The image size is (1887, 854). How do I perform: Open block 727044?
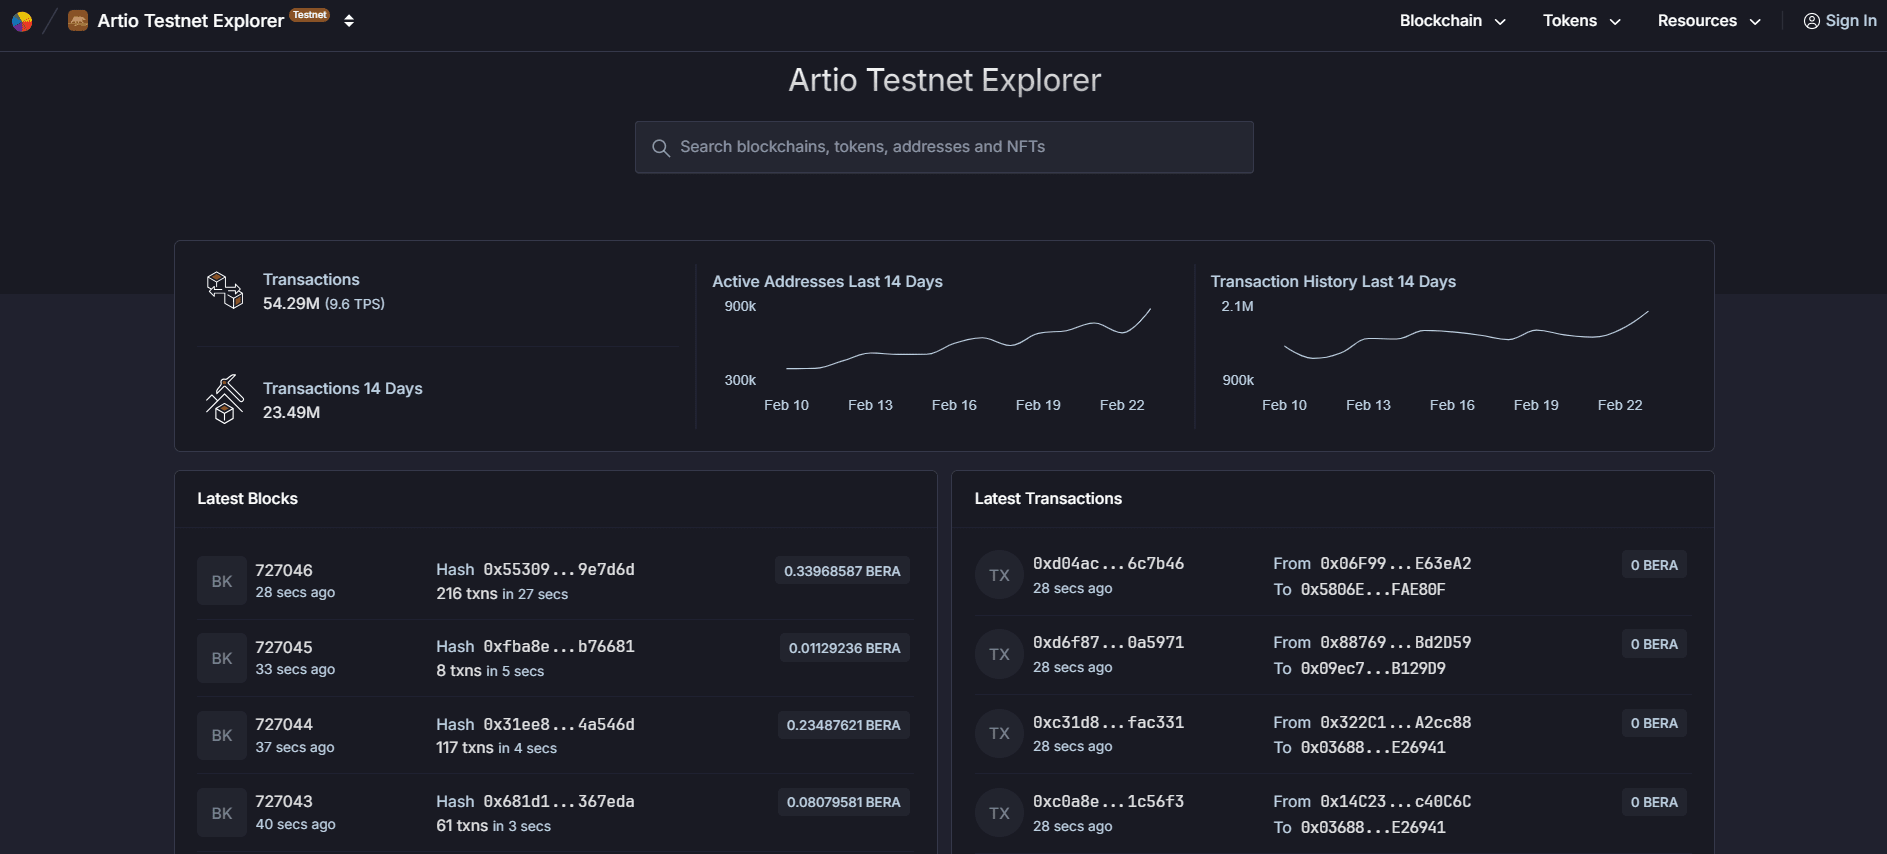(284, 724)
